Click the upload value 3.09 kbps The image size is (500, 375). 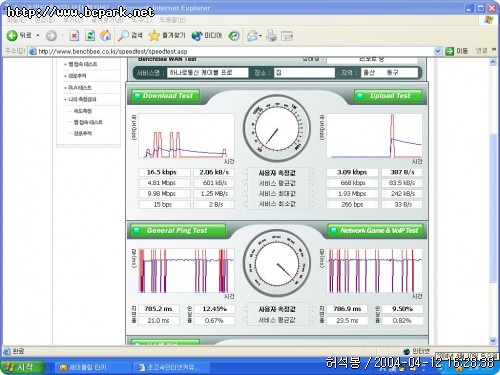(x=352, y=172)
